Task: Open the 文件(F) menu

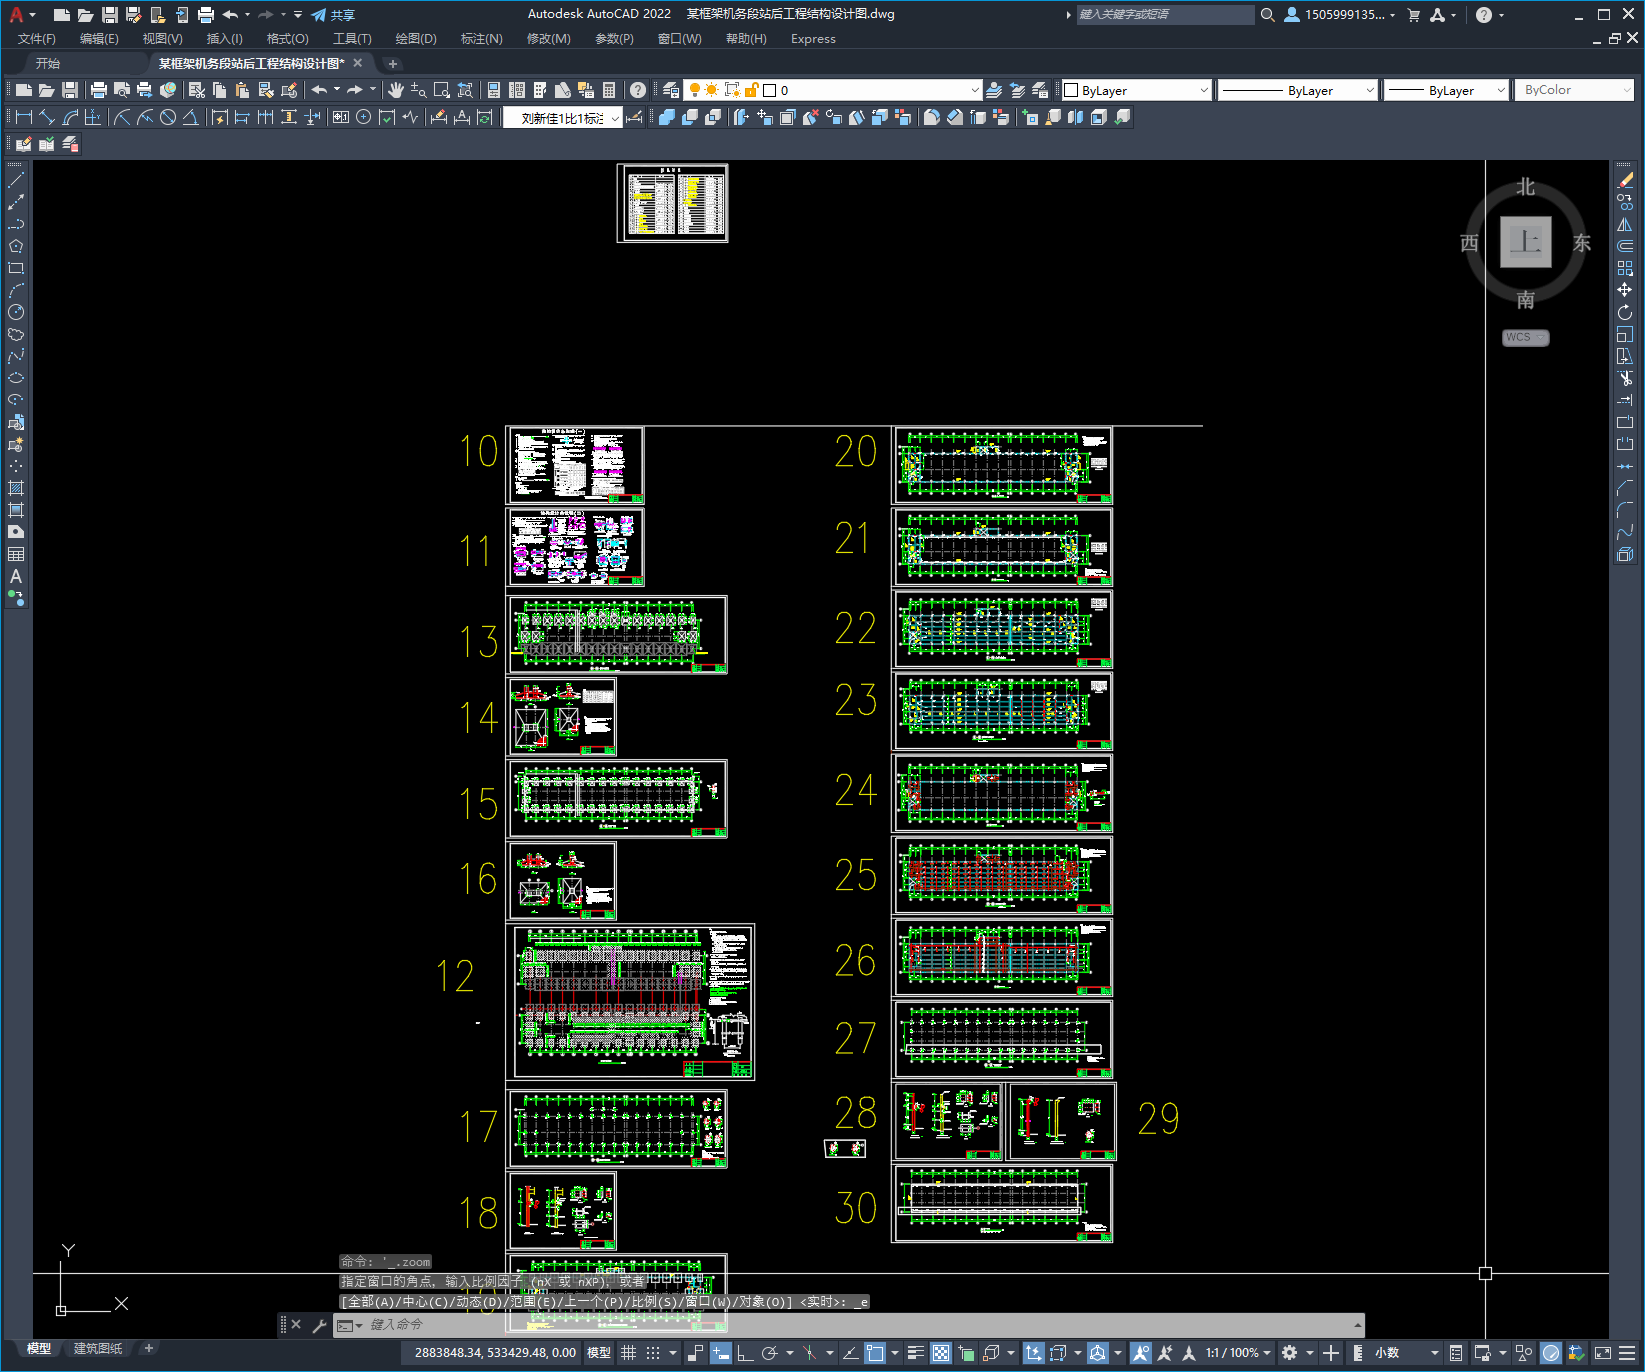Action: [37, 39]
